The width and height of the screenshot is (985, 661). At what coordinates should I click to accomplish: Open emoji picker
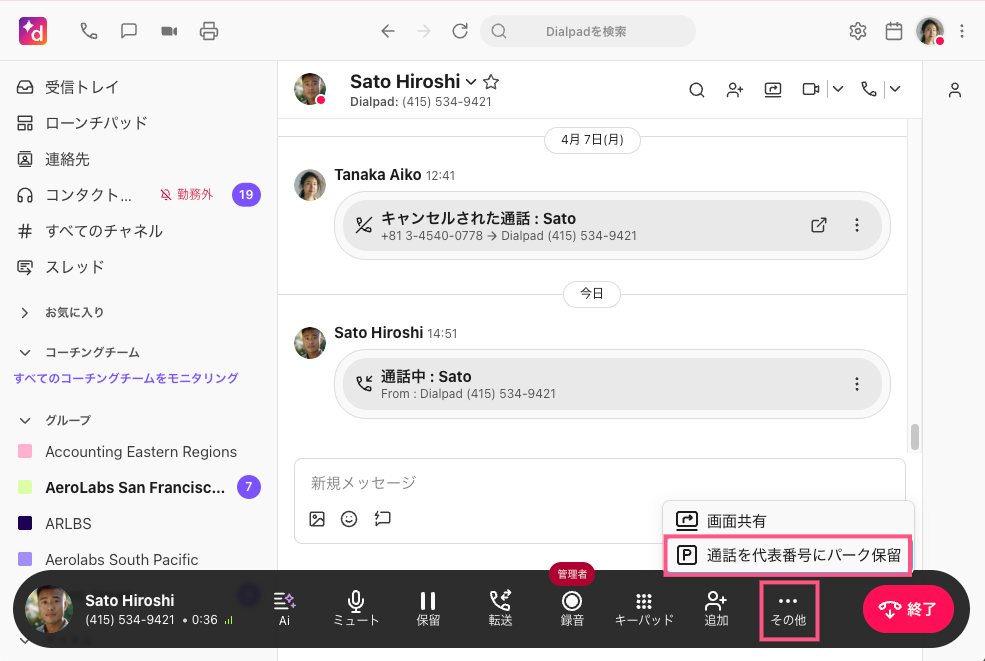349,519
